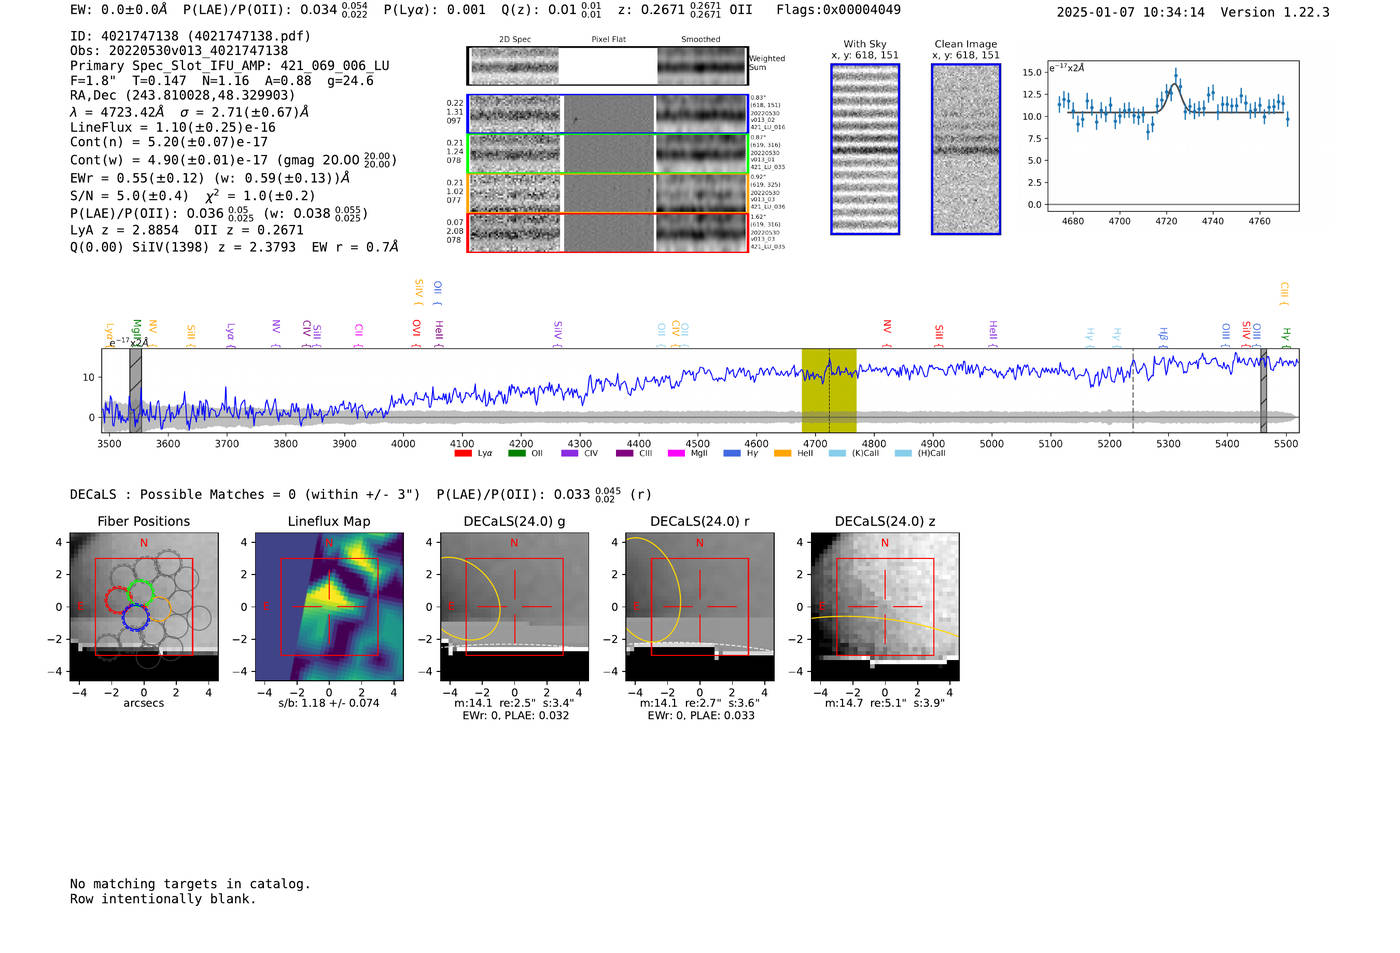Click the red-bordered 2D spec fiber row
The width and height of the screenshot is (1400, 953).
point(608,232)
